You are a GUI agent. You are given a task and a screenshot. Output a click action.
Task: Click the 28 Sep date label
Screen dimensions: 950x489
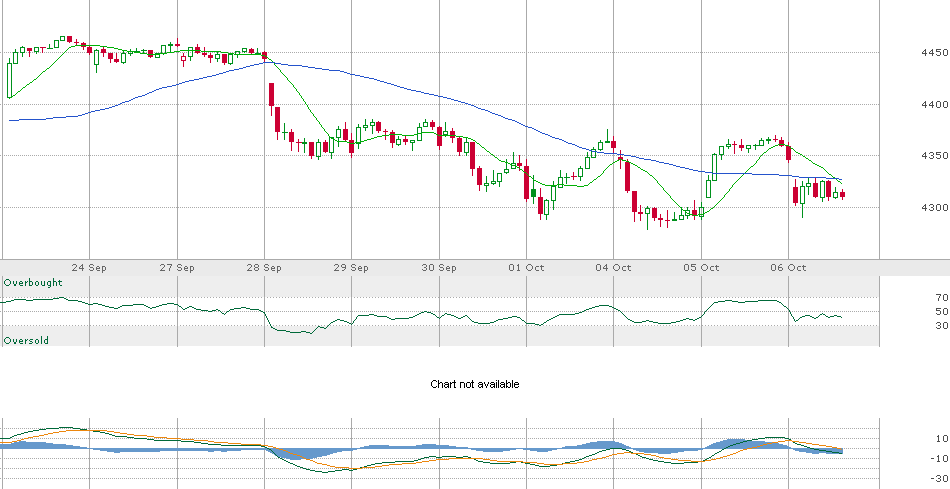264,268
